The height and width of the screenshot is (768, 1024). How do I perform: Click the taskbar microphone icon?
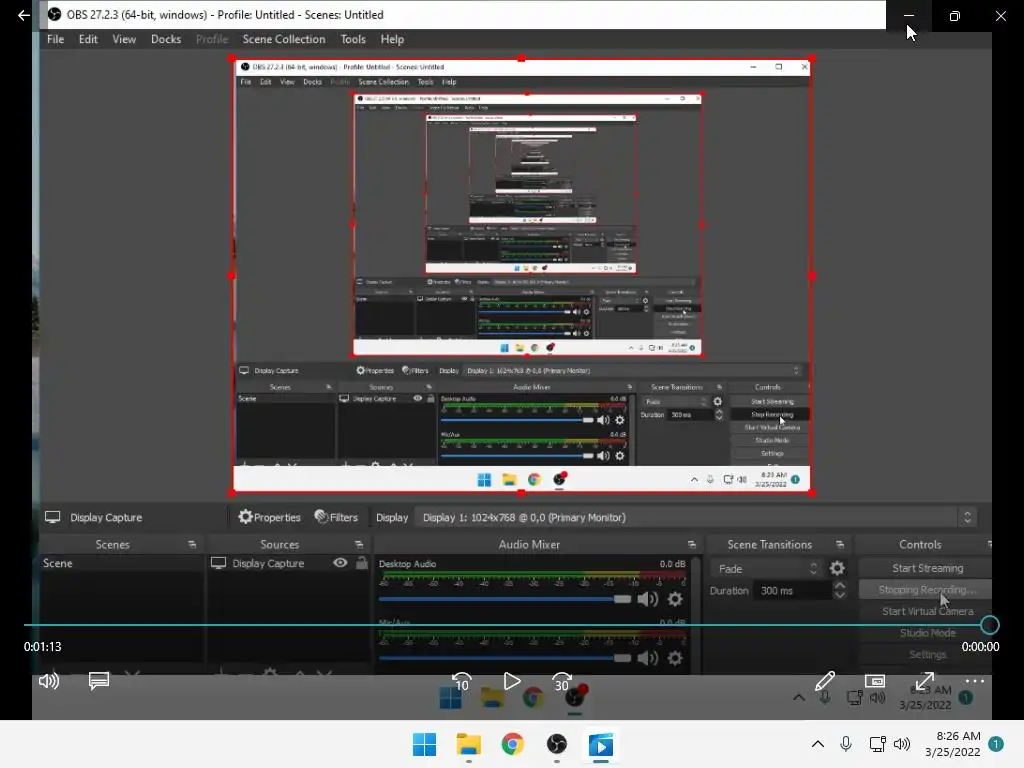[x=846, y=744]
